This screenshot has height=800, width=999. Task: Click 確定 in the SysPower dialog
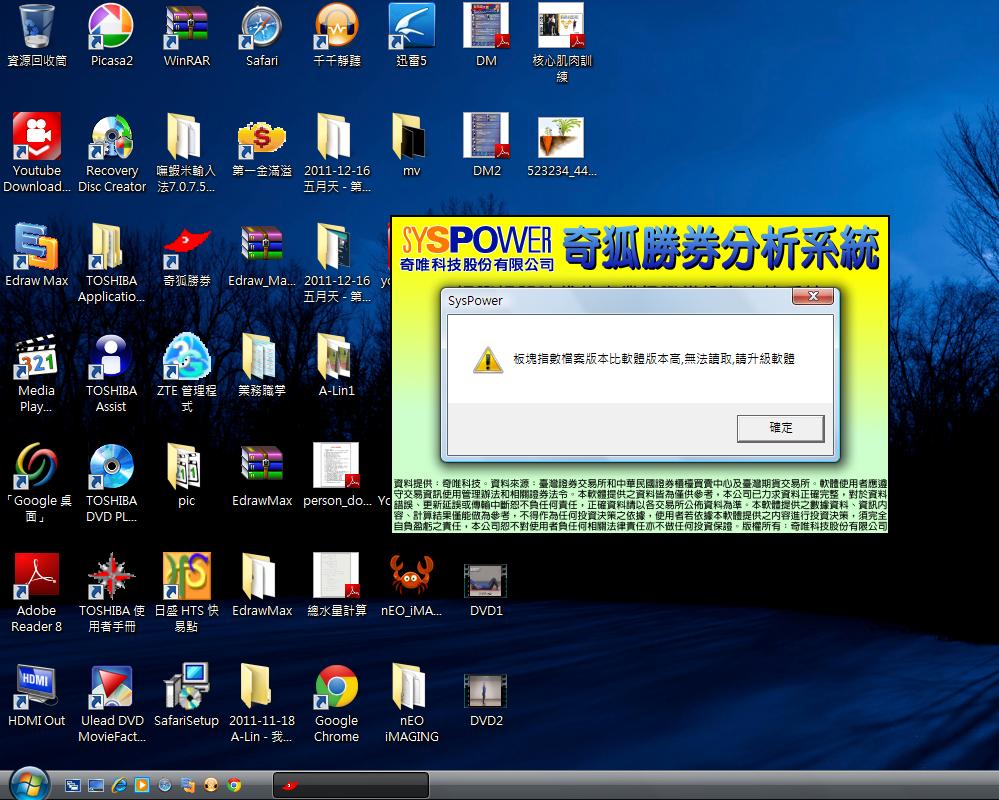click(x=780, y=428)
